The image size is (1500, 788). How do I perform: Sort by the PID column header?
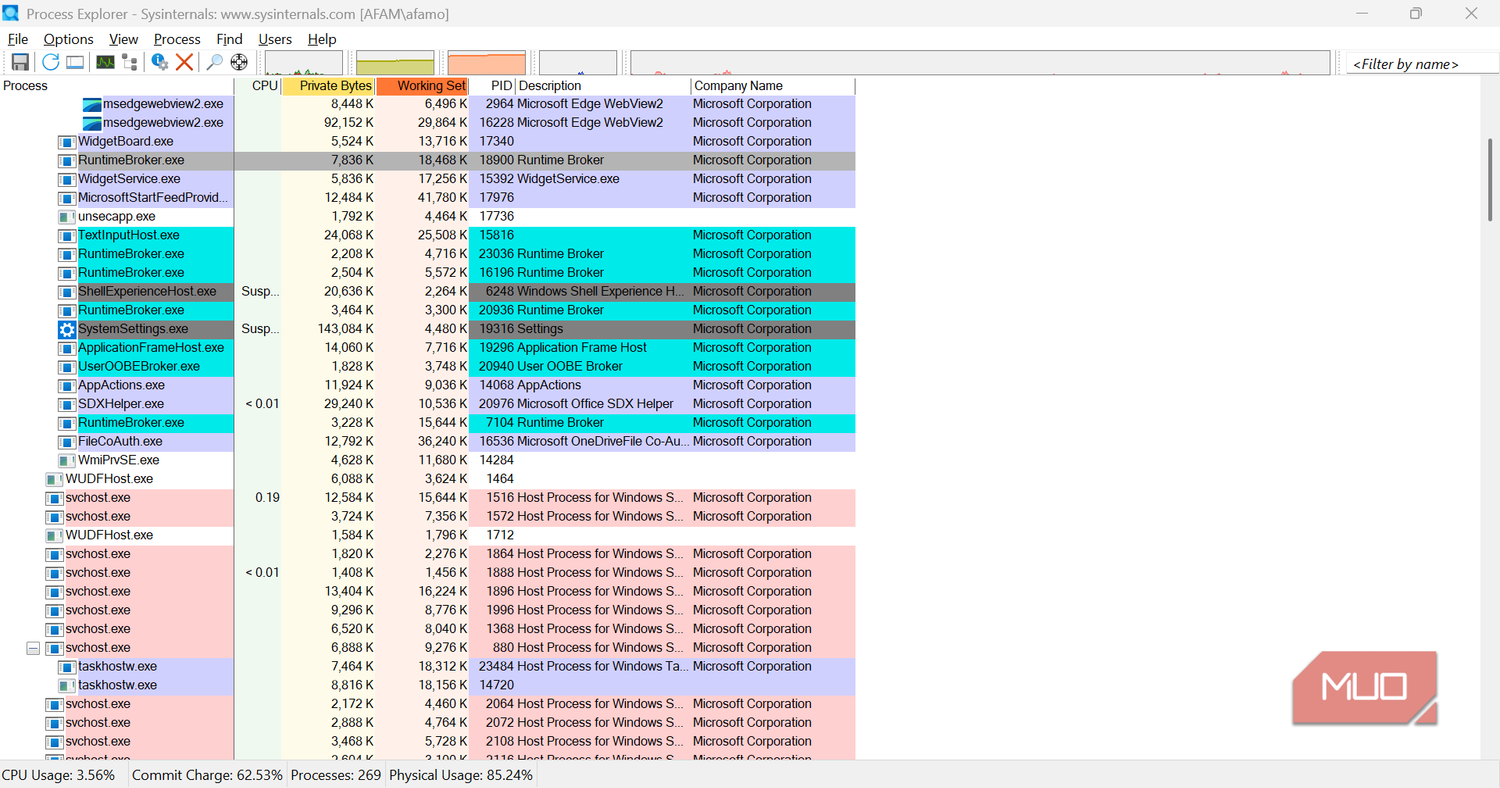(492, 86)
